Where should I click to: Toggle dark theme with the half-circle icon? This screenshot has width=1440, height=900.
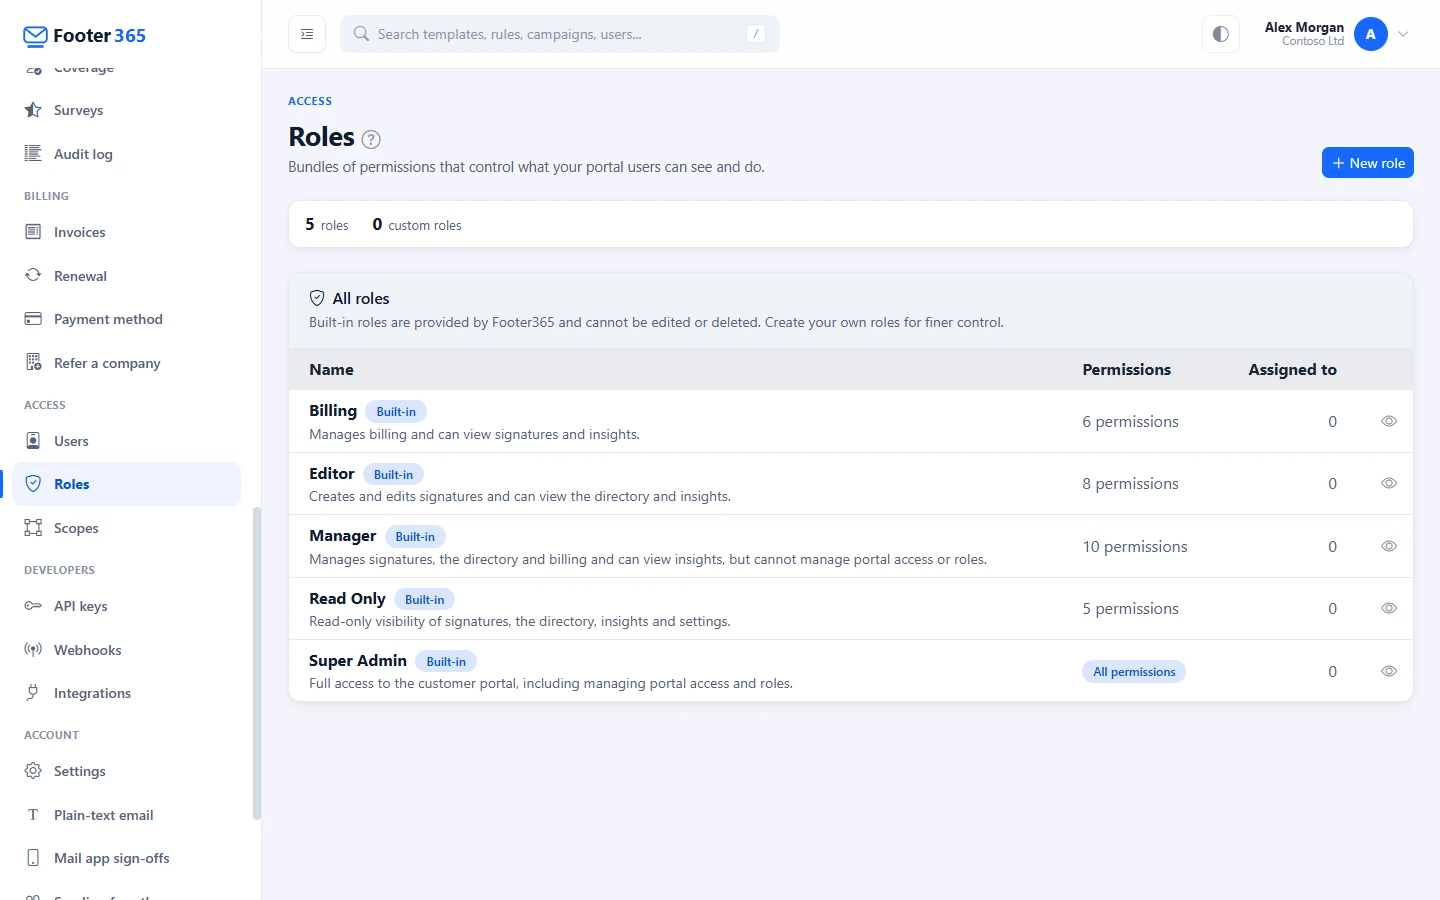(1221, 34)
